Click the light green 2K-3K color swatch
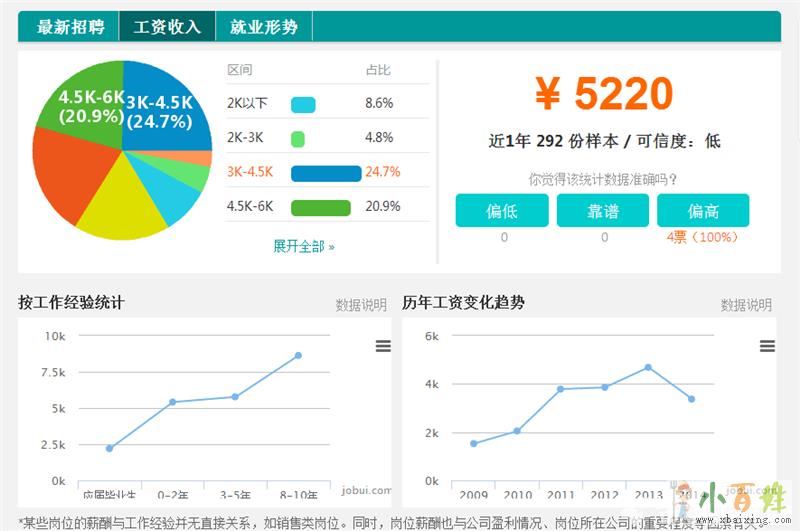This screenshot has height=531, width=800. [297, 139]
